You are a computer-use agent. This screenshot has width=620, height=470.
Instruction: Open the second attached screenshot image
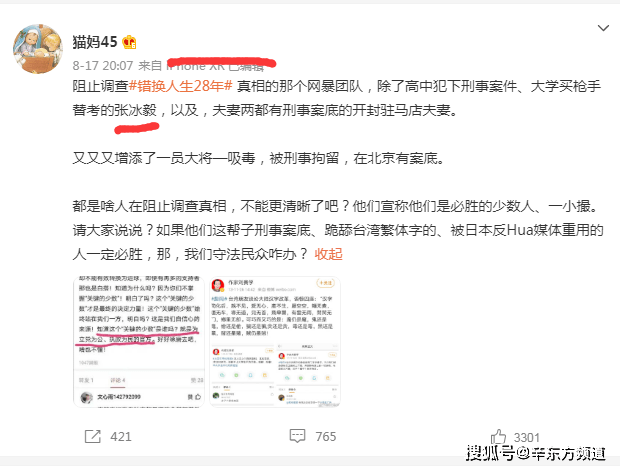[x=275, y=342]
